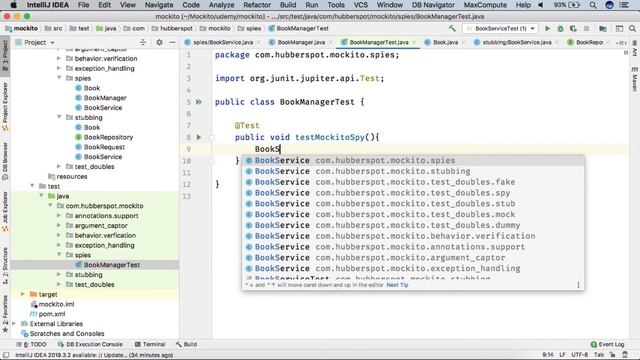Click the Next Tip link in completion popup
Image resolution: width=640 pixels, height=360 pixels.
coord(397,285)
